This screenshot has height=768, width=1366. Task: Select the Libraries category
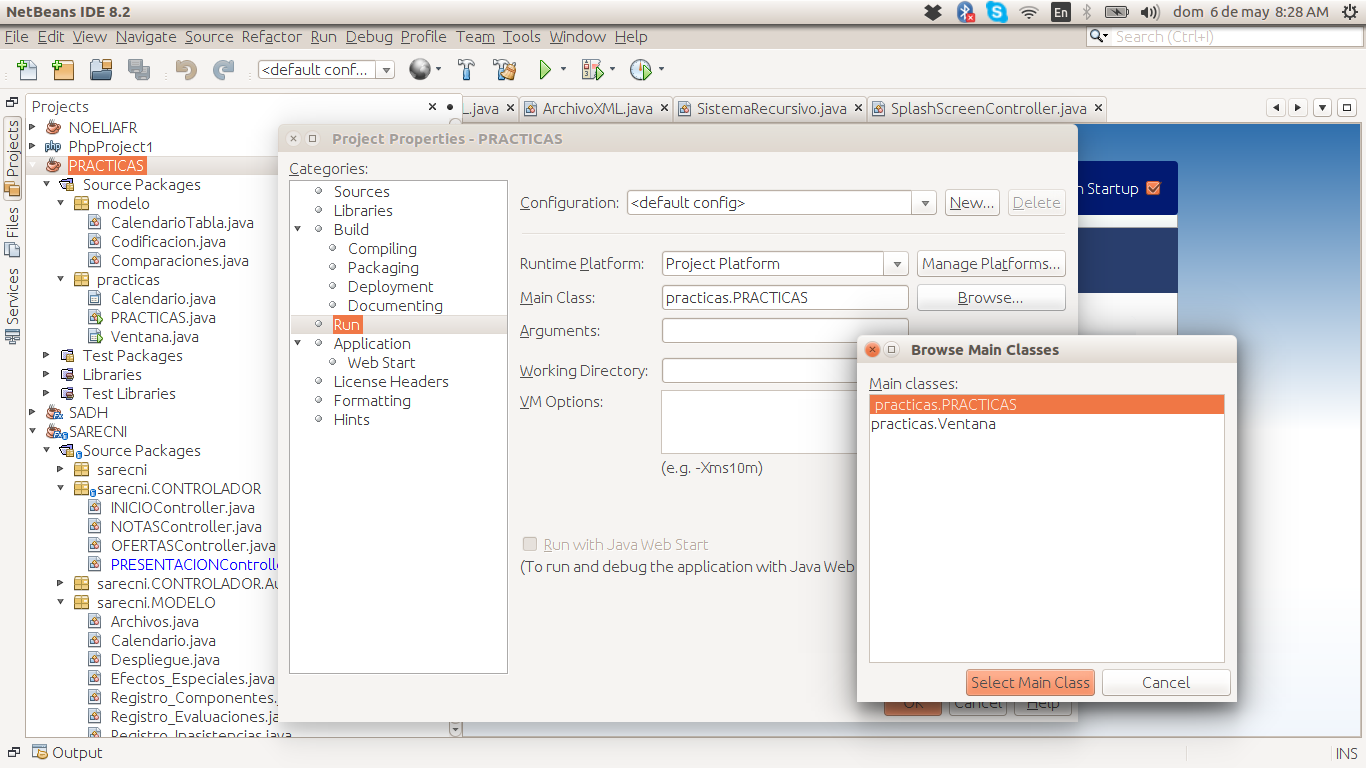point(363,210)
